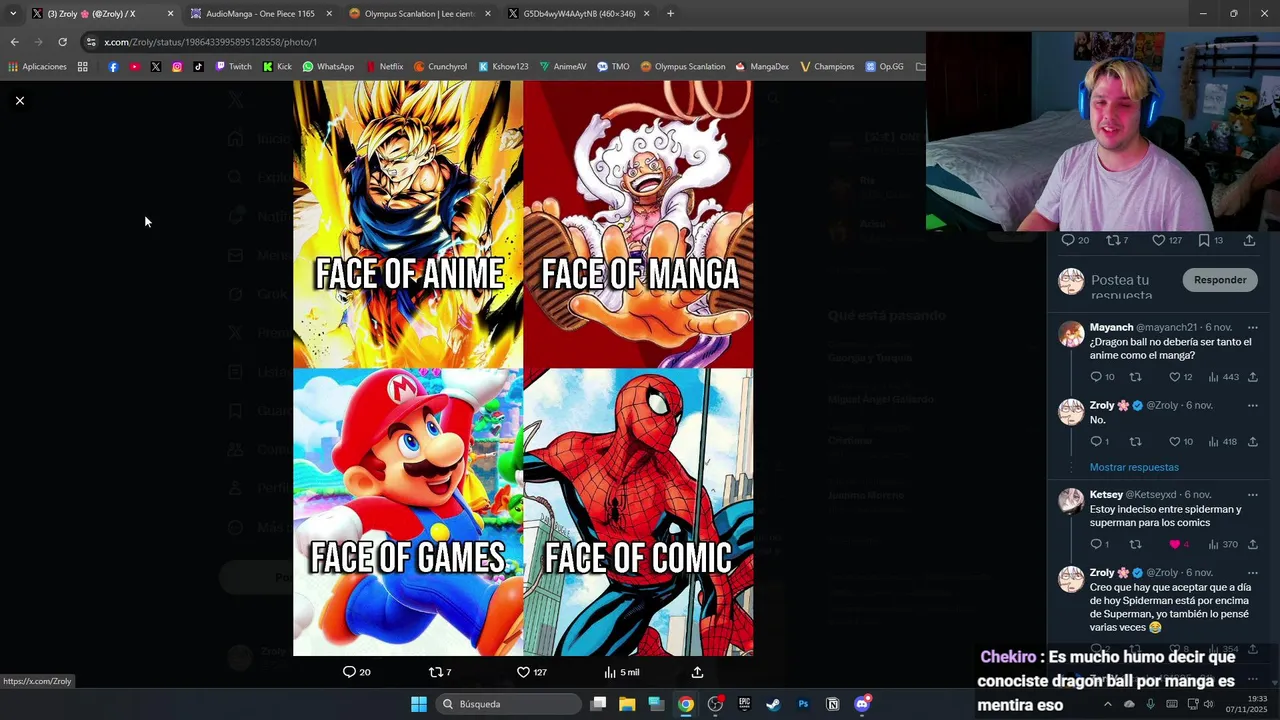Click the taskbar Búsqueda search box
Image resolution: width=1280 pixels, height=720 pixels.
(x=509, y=704)
